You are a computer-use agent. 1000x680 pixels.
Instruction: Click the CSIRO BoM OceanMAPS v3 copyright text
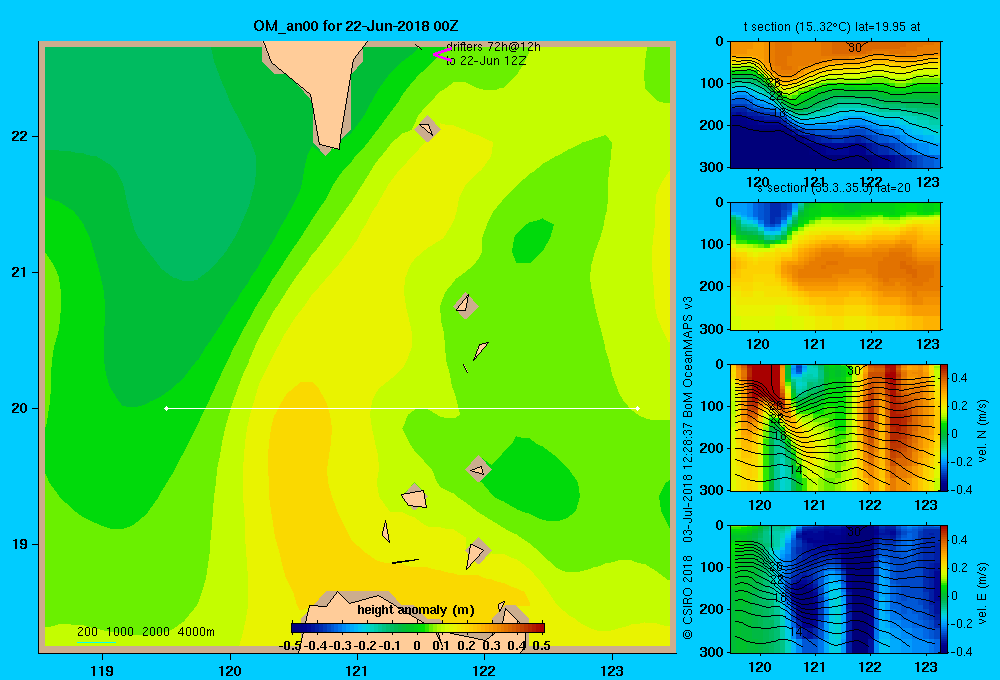tap(688, 468)
